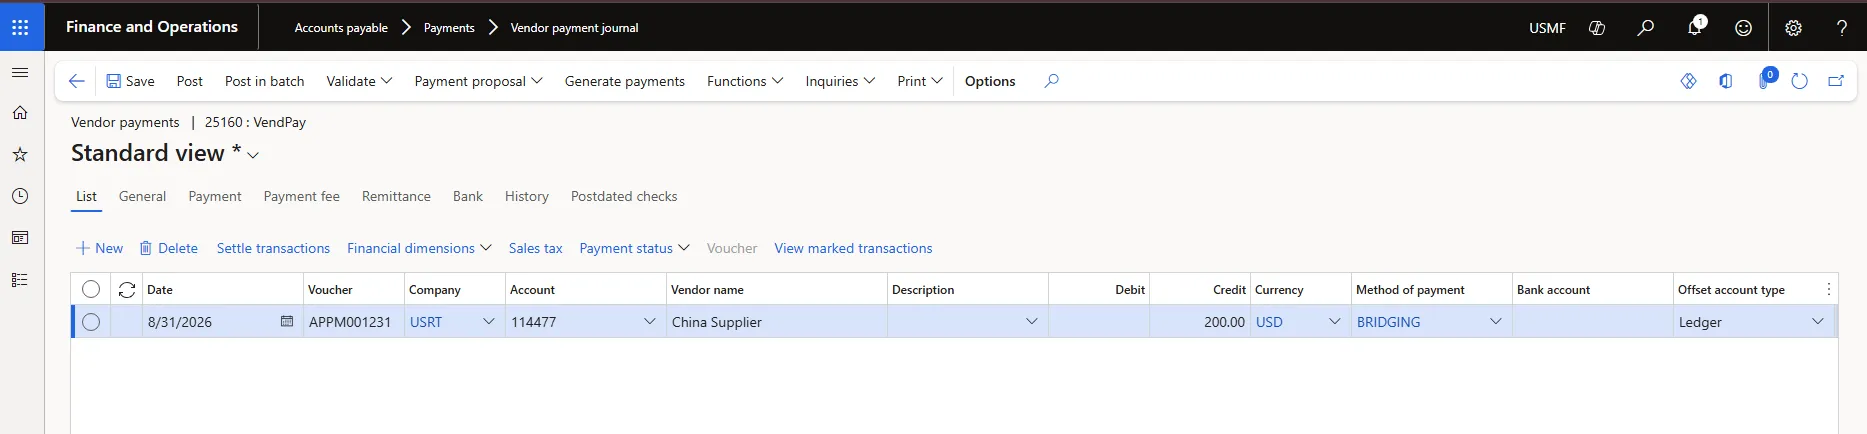Switch to the Bank tab
Image resolution: width=1867 pixels, height=434 pixels.
pos(468,196)
